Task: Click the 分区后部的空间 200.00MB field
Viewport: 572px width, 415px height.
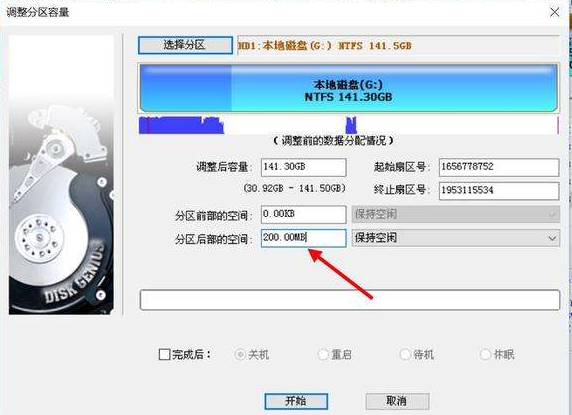Action: [304, 238]
